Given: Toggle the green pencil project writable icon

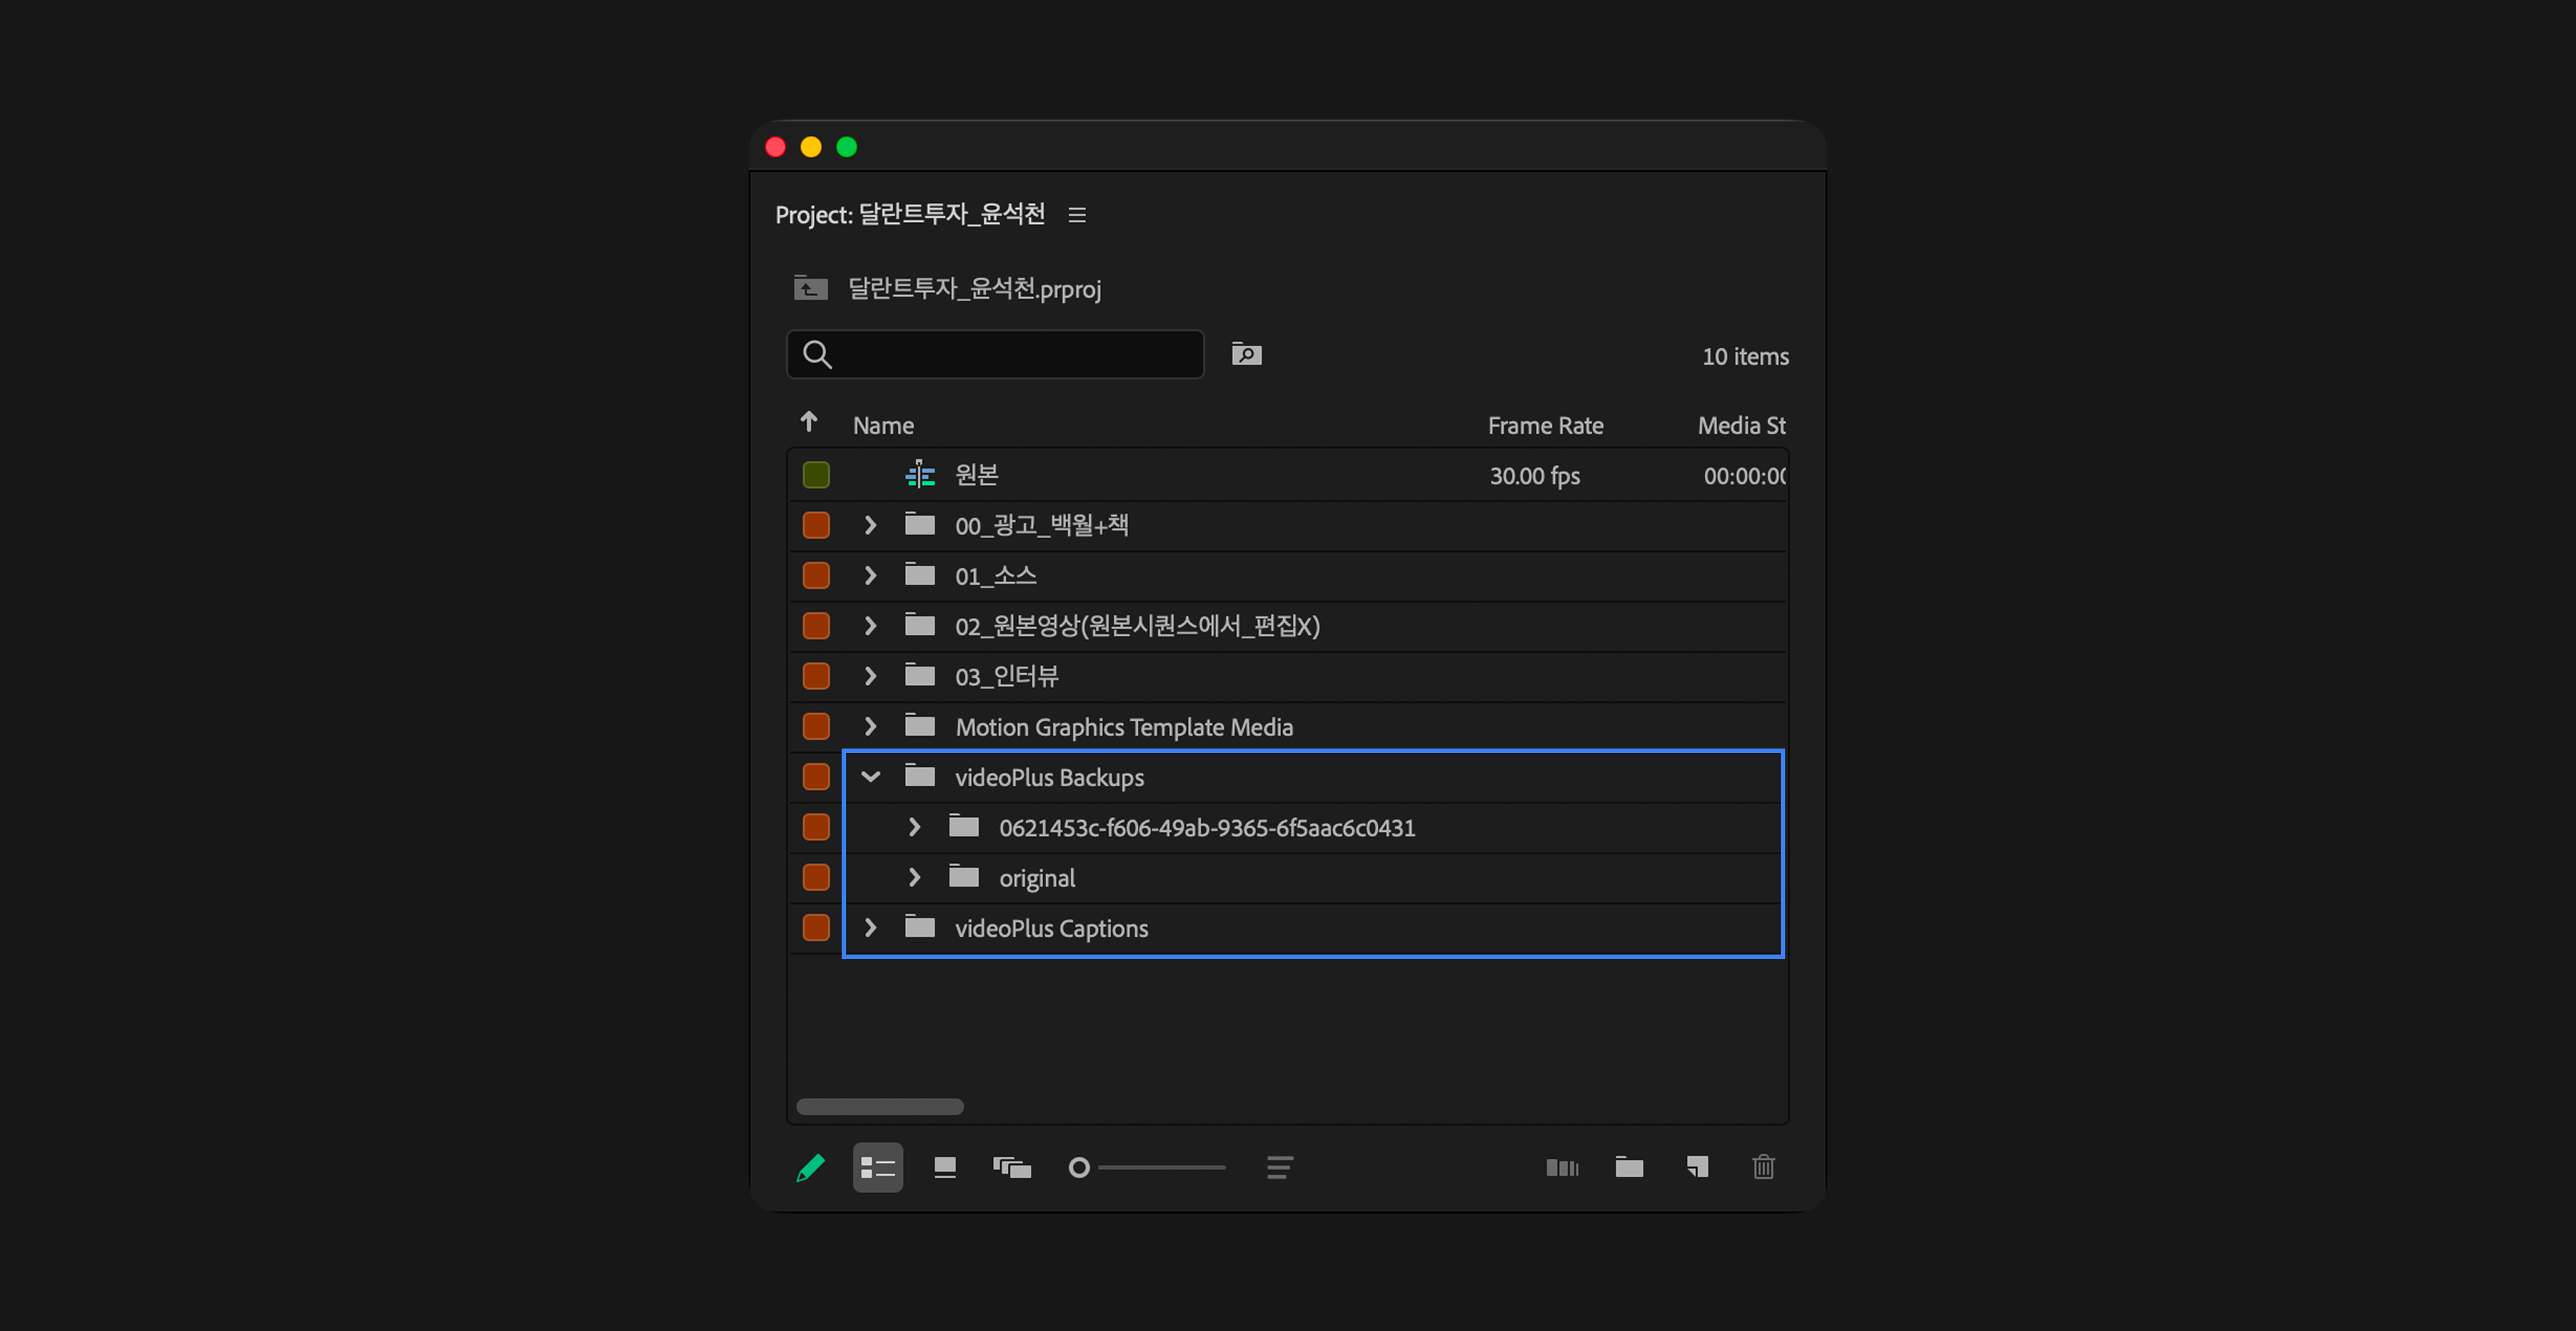Looking at the screenshot, I should pos(810,1167).
